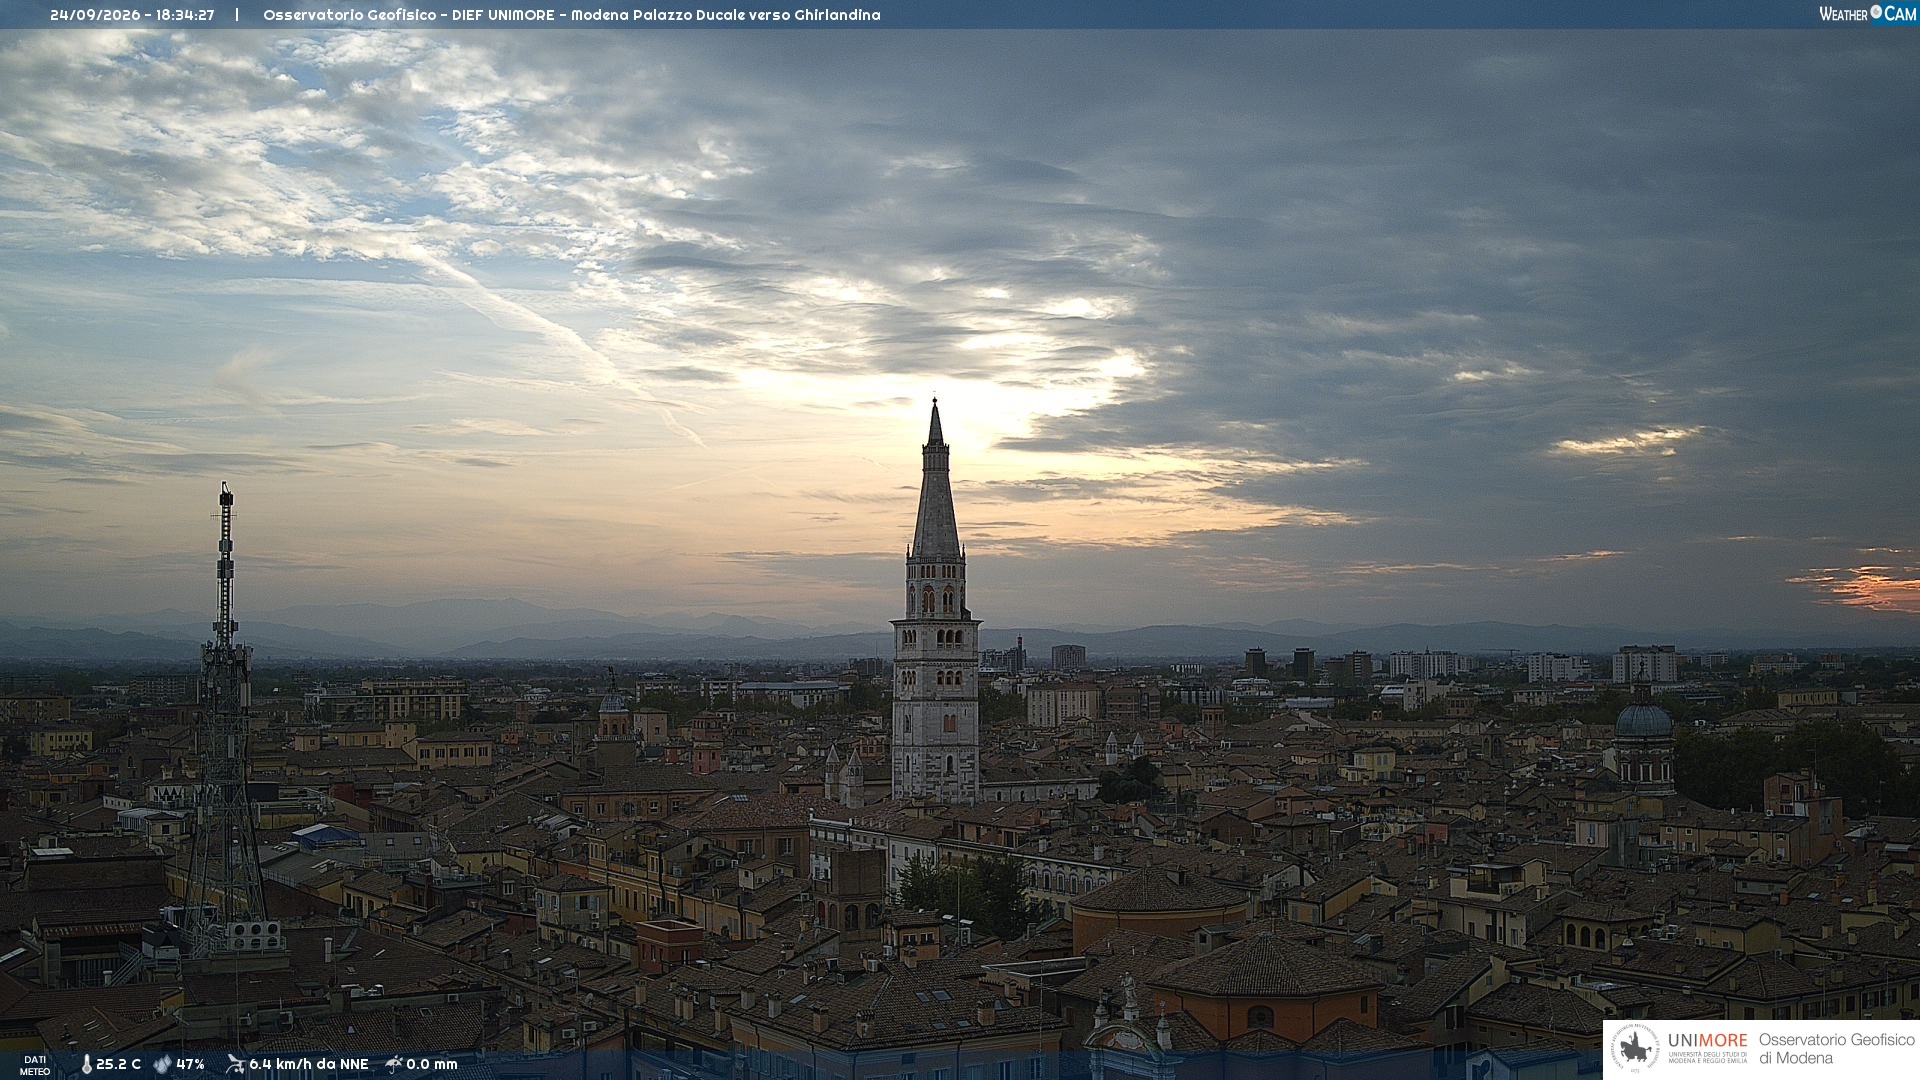Click the 0.0 mm rainfall value

(431, 1064)
